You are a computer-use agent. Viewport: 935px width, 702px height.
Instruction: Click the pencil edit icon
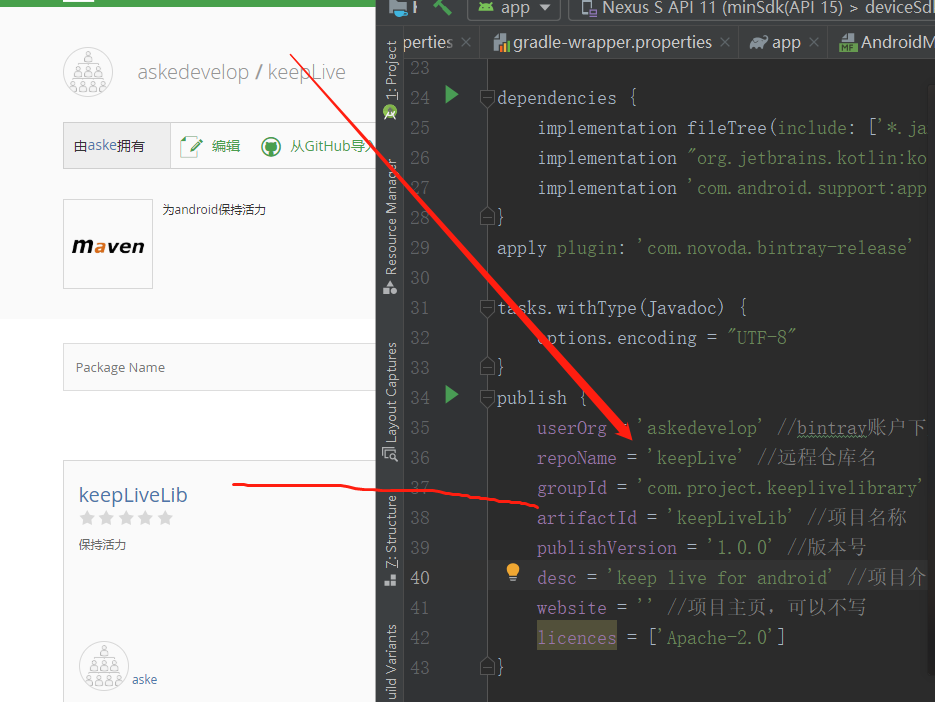[x=191, y=146]
